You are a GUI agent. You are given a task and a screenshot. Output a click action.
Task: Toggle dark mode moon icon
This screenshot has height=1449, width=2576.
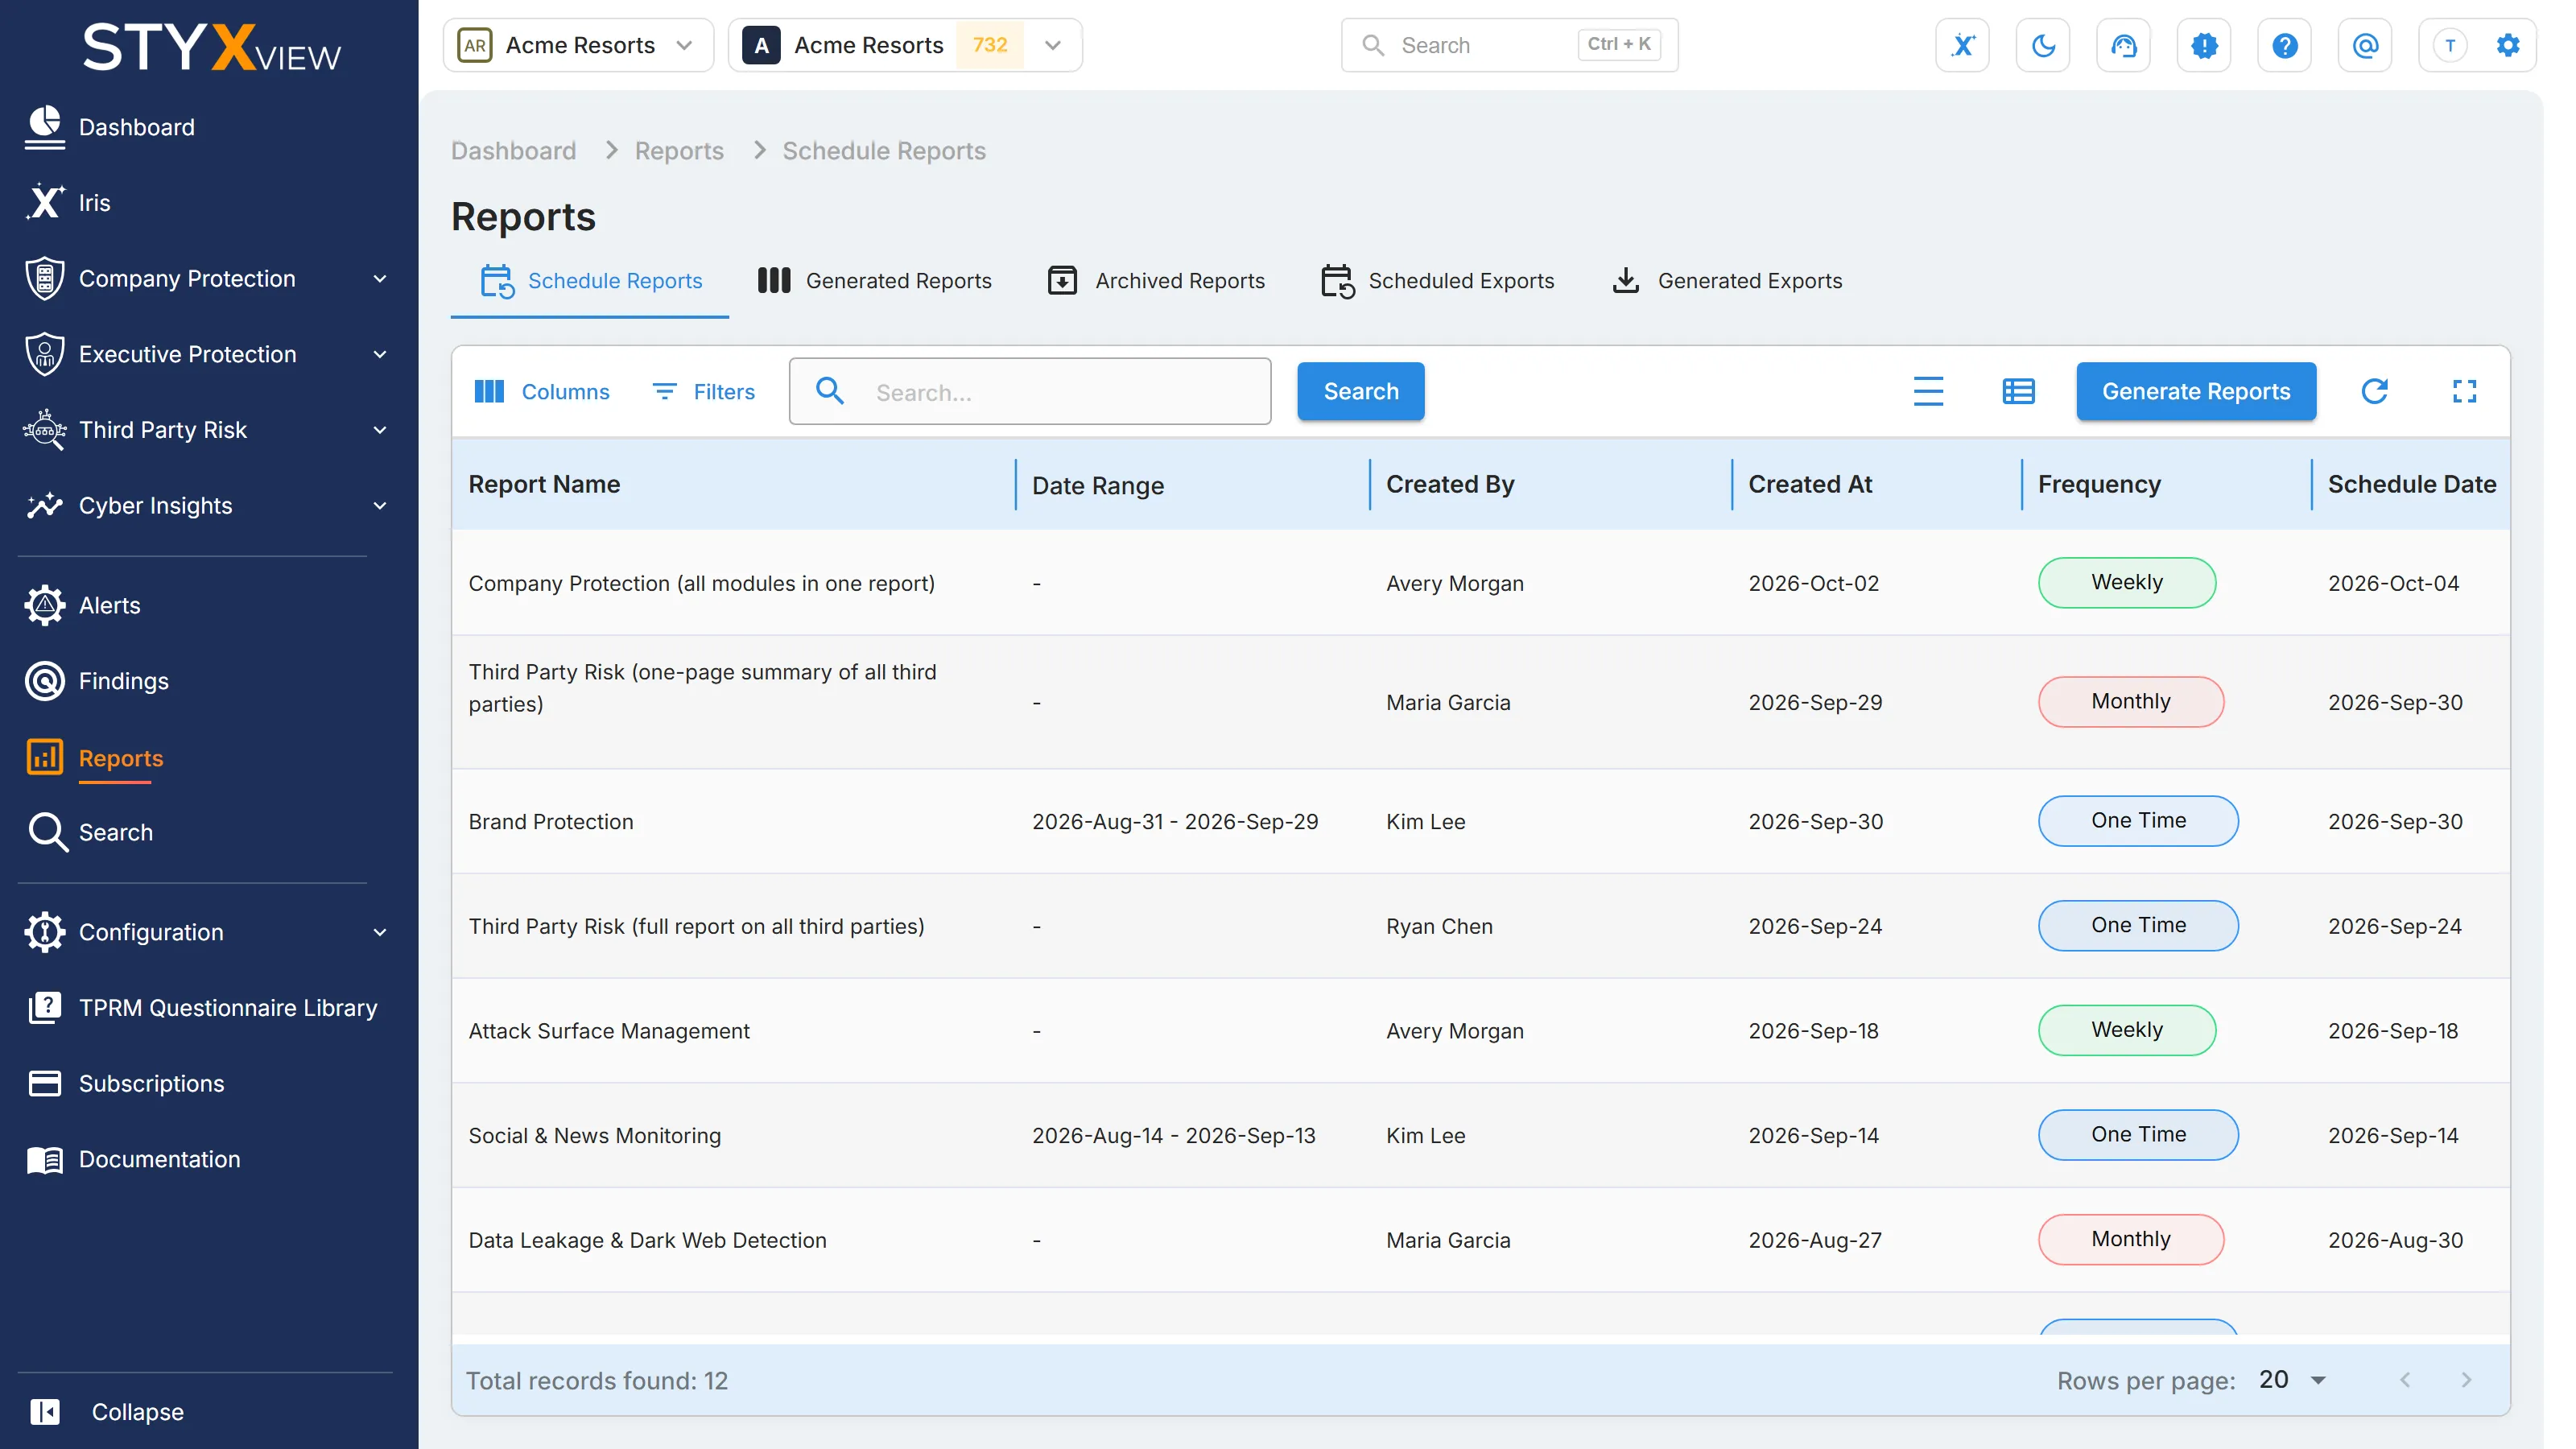click(x=2043, y=45)
